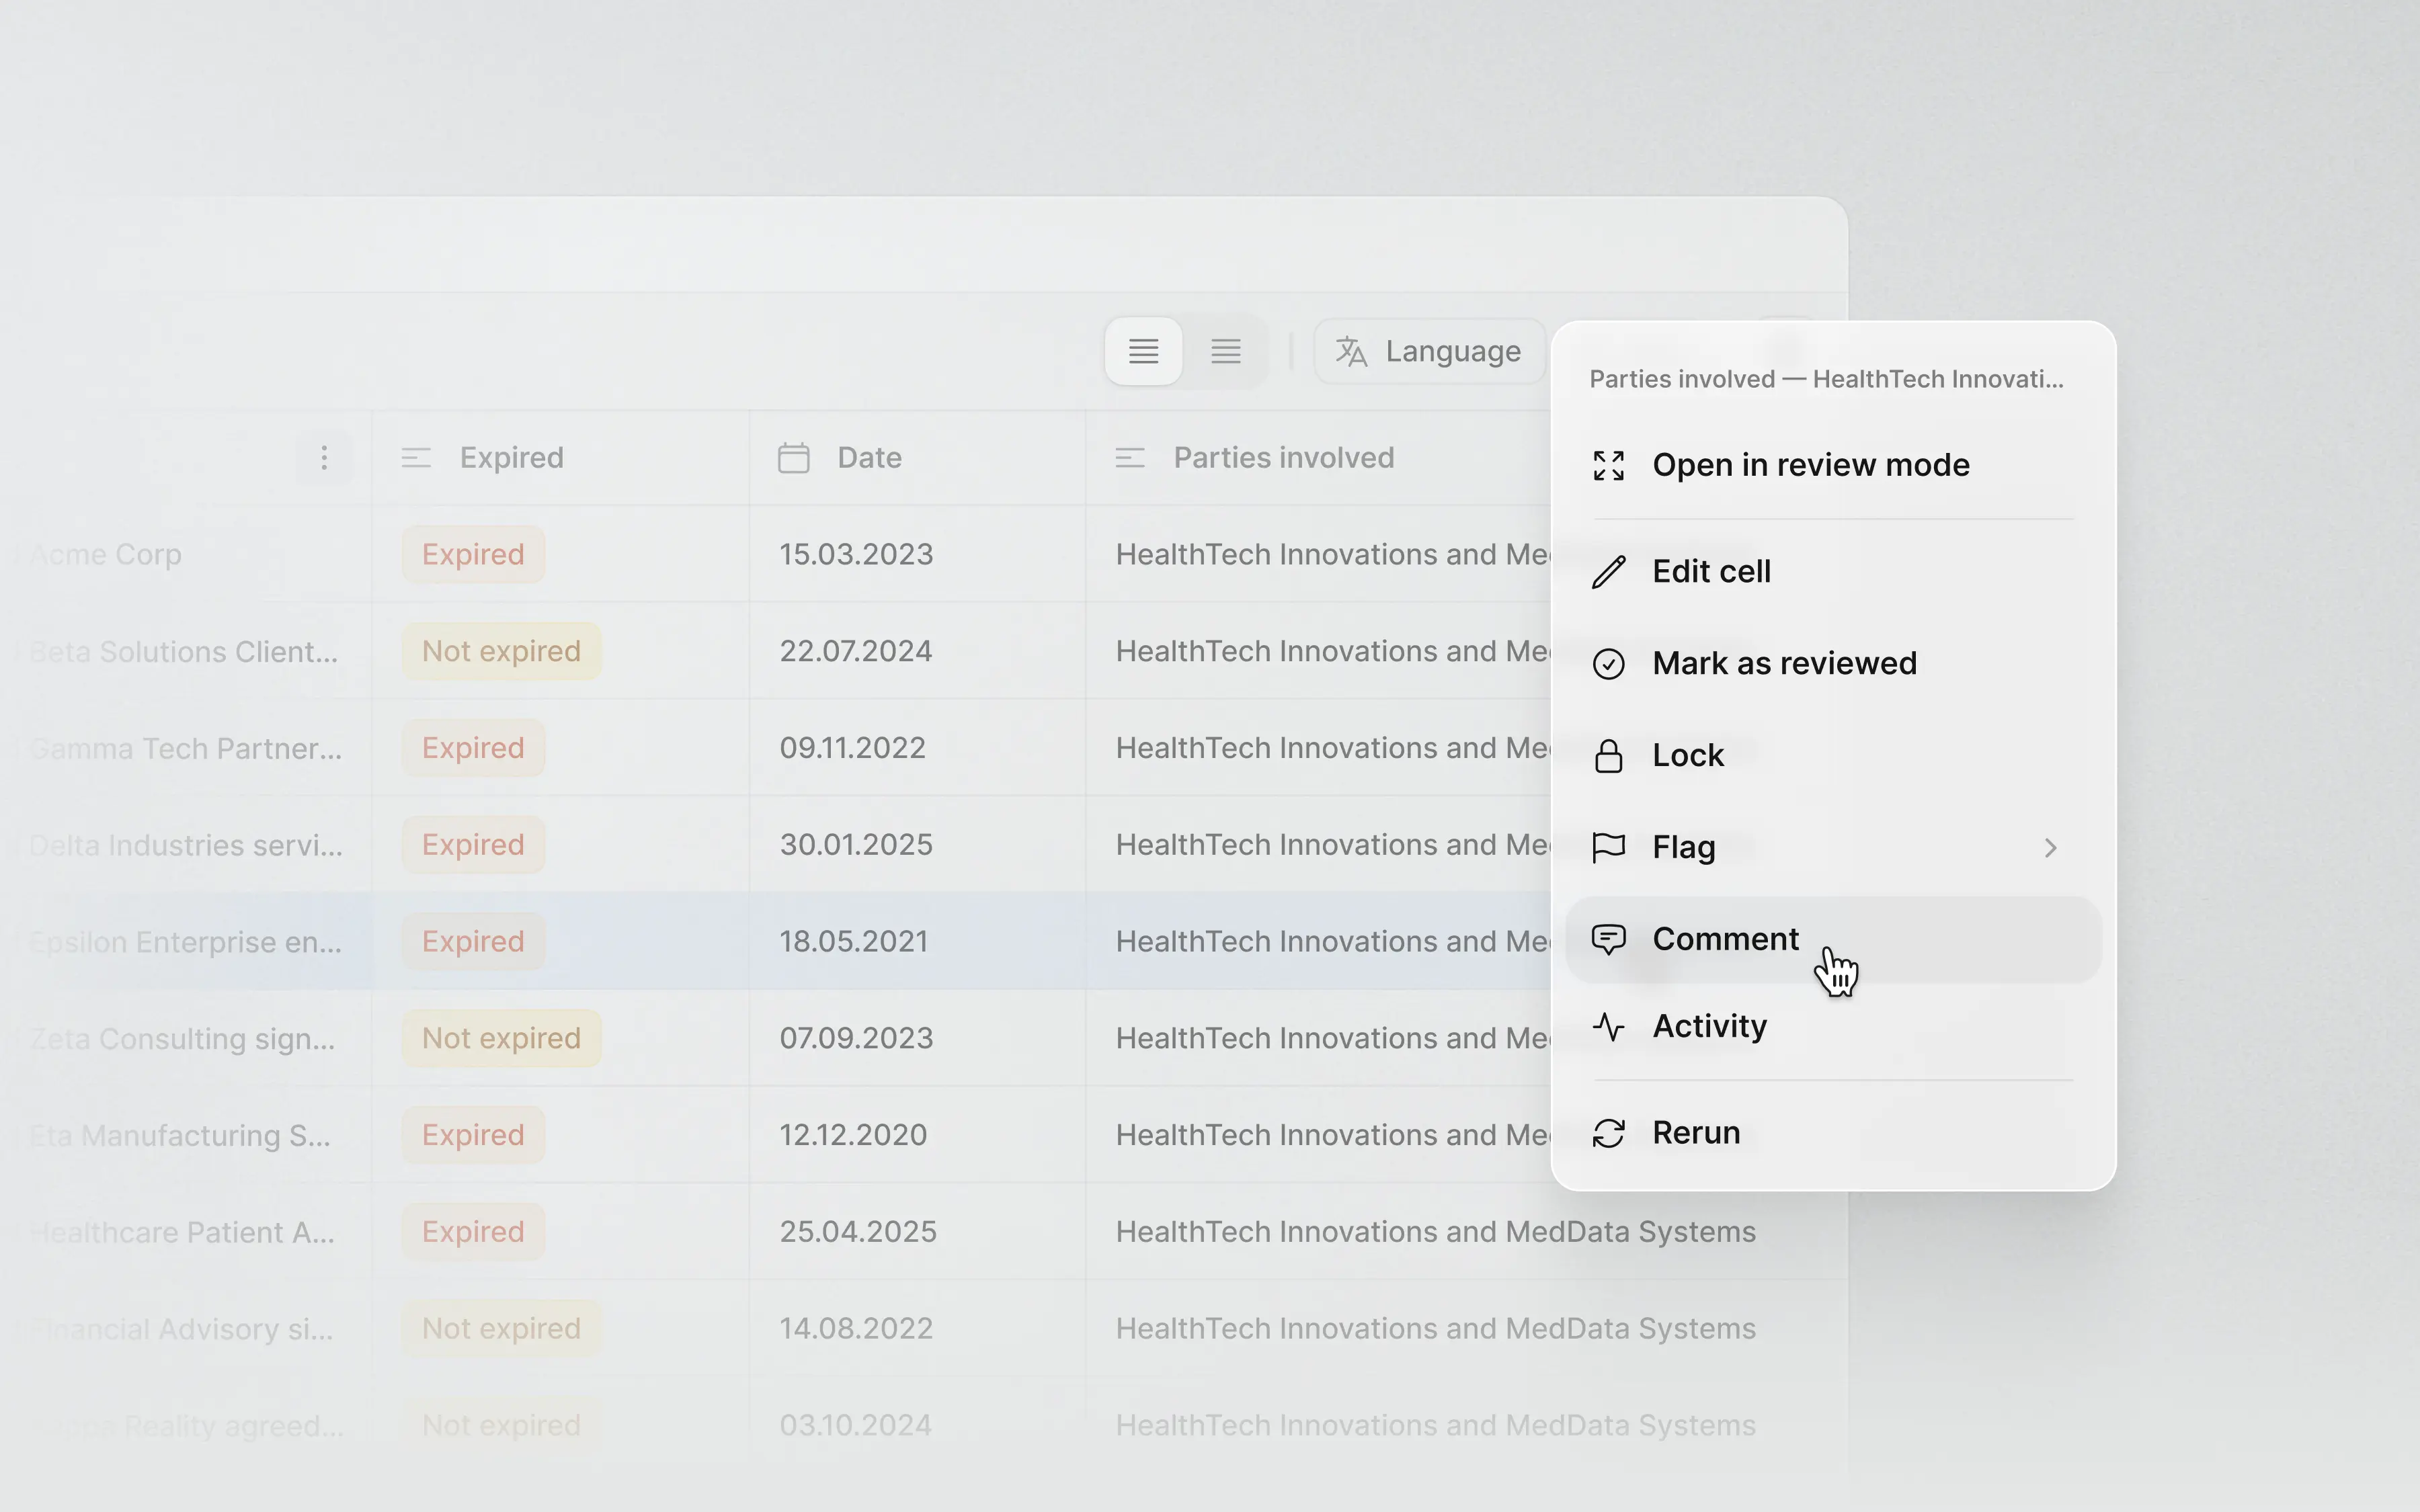2420x1512 pixels.
Task: Switch to the compact row density view
Action: click(1226, 352)
